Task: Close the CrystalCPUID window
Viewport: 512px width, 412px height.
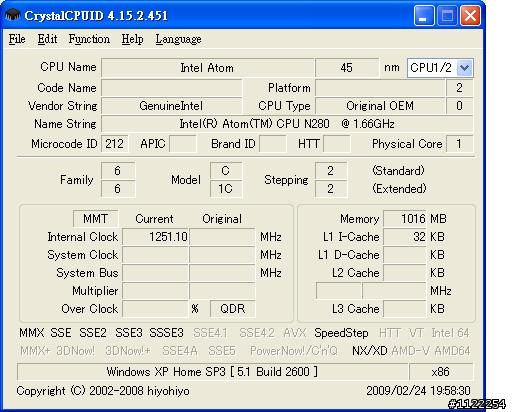Action: tap(470, 15)
